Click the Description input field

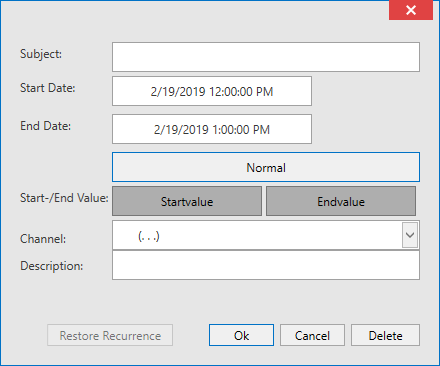click(x=266, y=265)
